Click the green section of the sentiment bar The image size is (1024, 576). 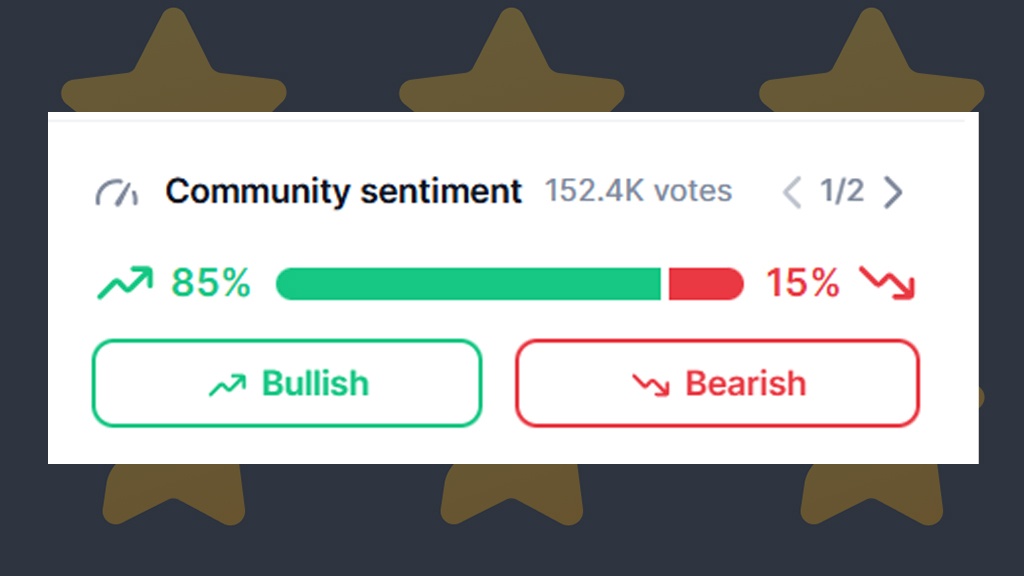[x=468, y=284]
